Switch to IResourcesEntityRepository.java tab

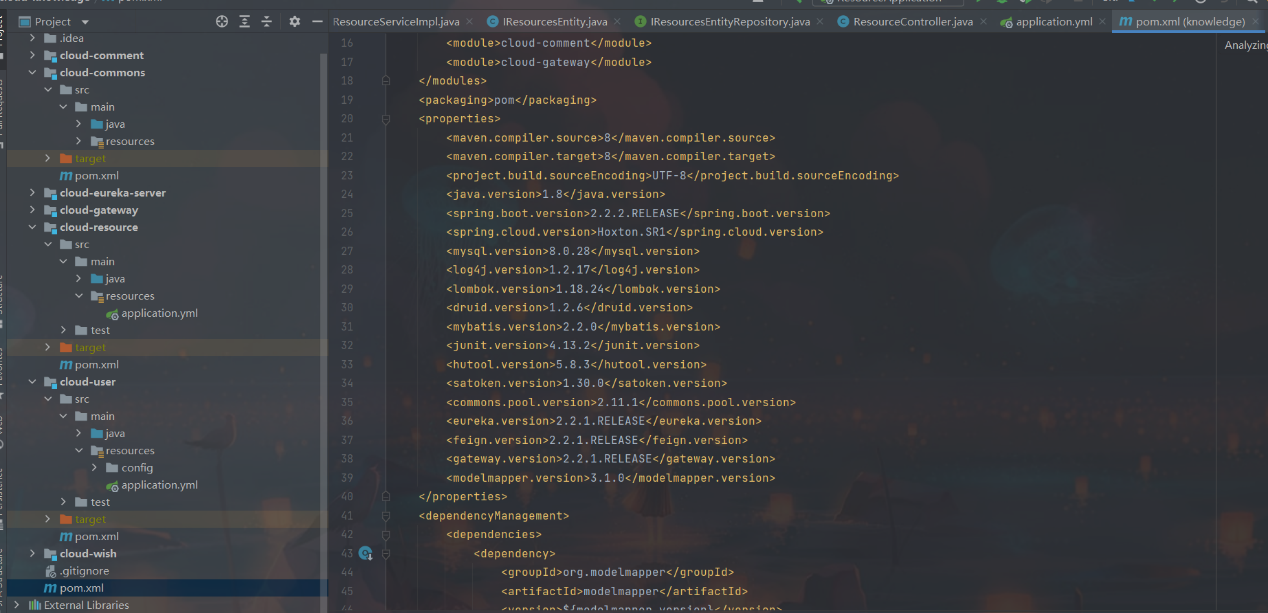(x=730, y=22)
